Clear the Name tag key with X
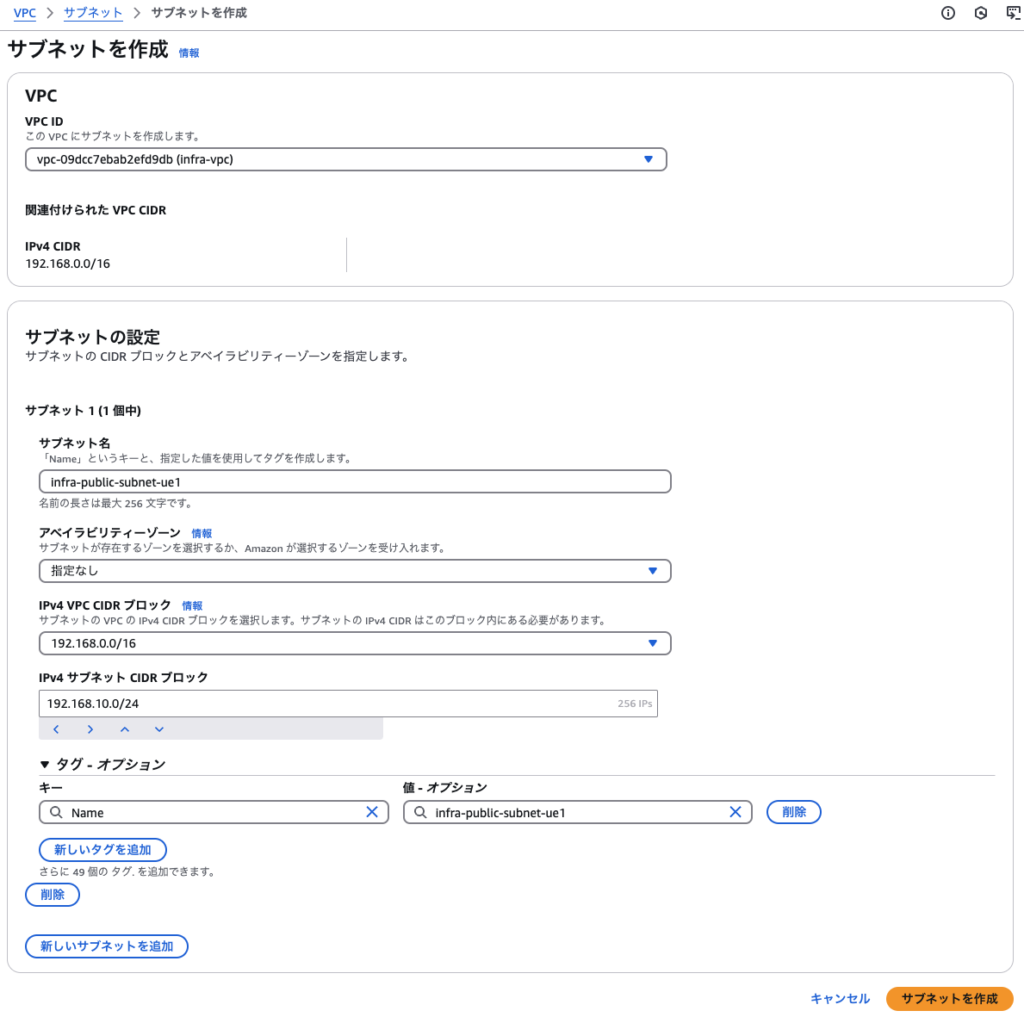The width and height of the screenshot is (1024, 1017). [x=372, y=812]
